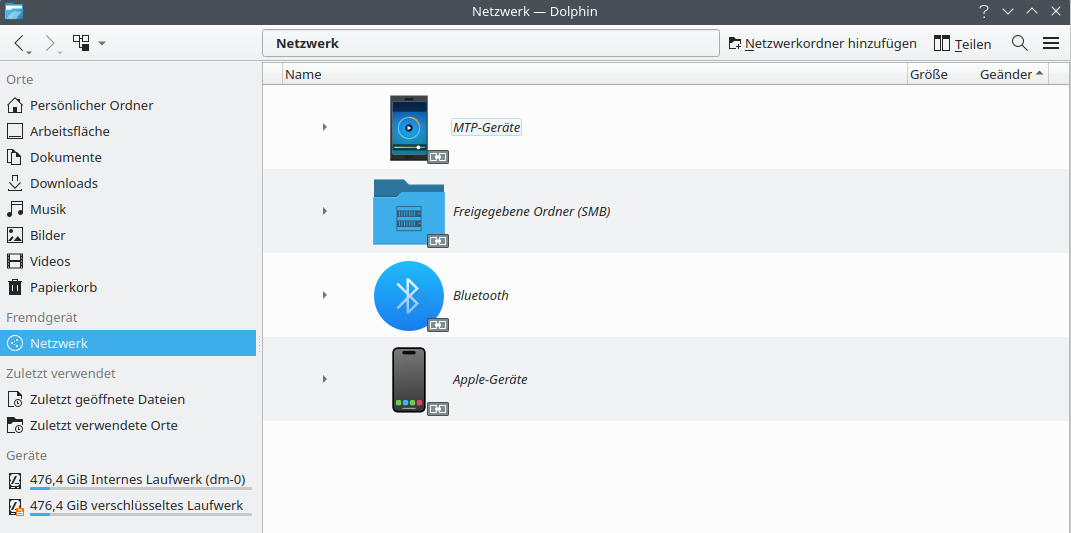Screen dimensions: 1071x533
Task: Click the Fremdgerät section header
Action: point(42,317)
